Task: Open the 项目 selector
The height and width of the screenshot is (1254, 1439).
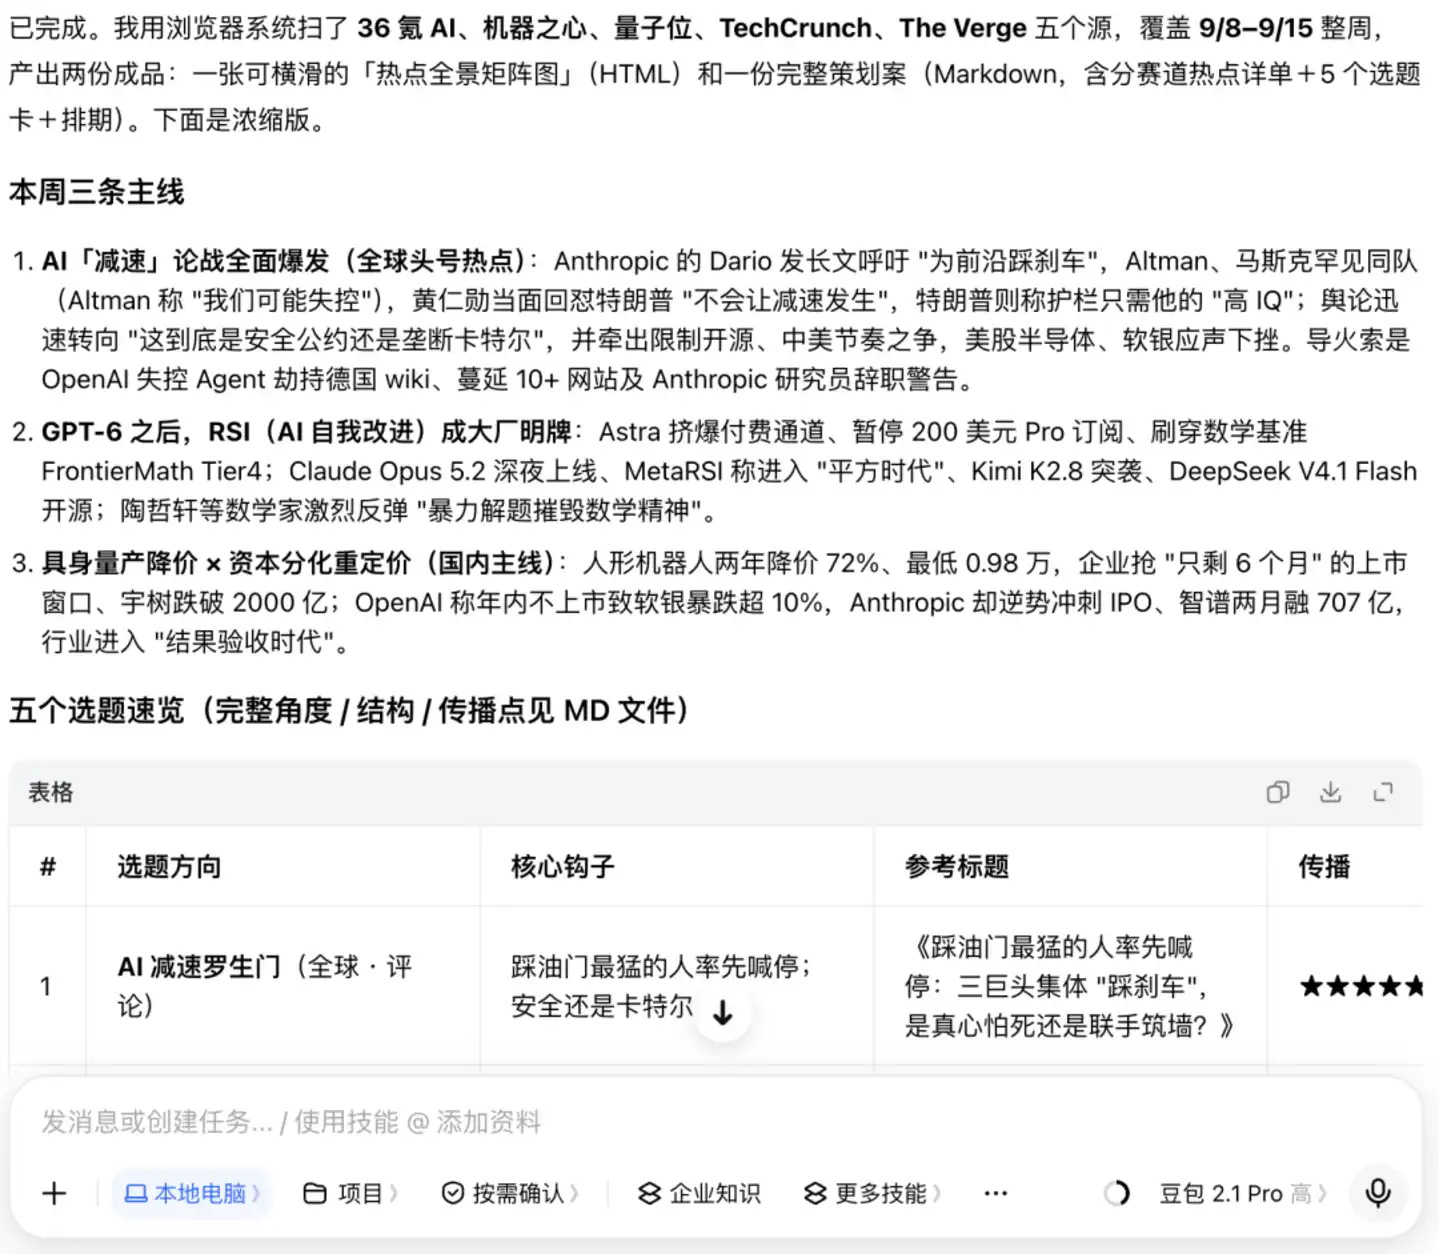Action: point(350,1193)
